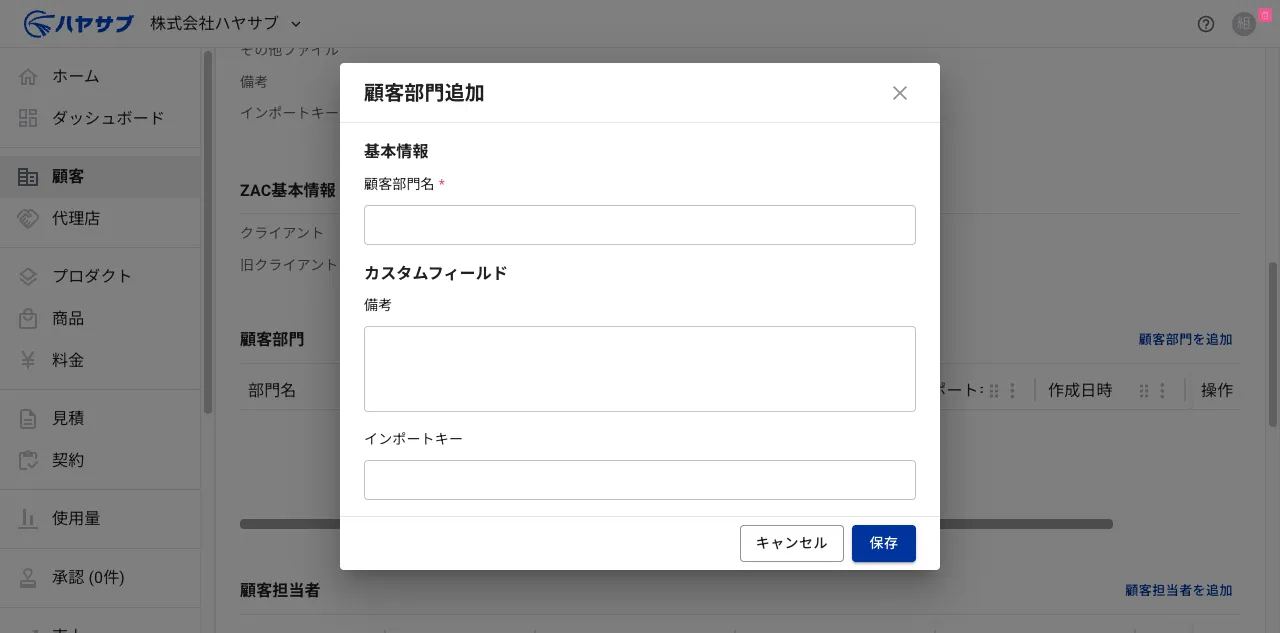This screenshot has width=1280, height=633.
Task: Click the page vertical scrollbar on the right
Action: pos(1273,344)
